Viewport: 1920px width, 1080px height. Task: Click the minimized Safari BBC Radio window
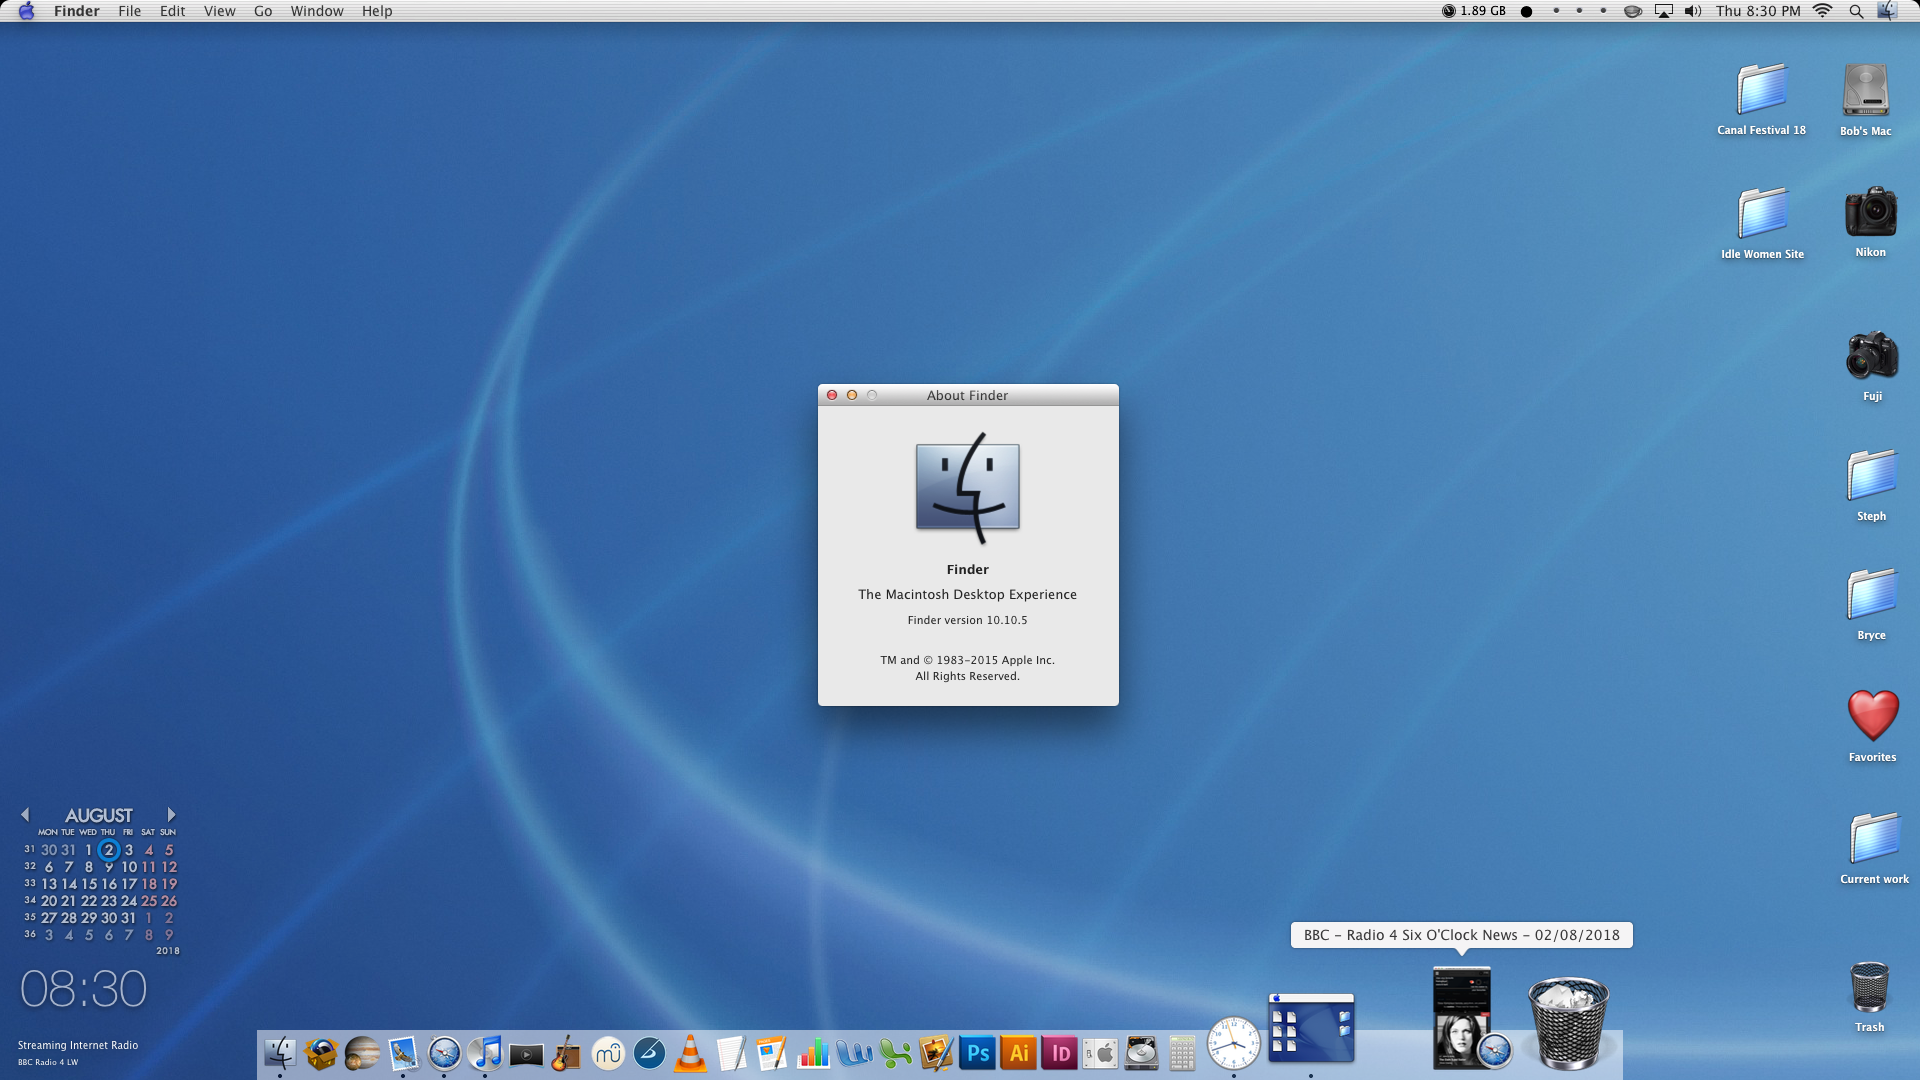click(x=1462, y=1018)
